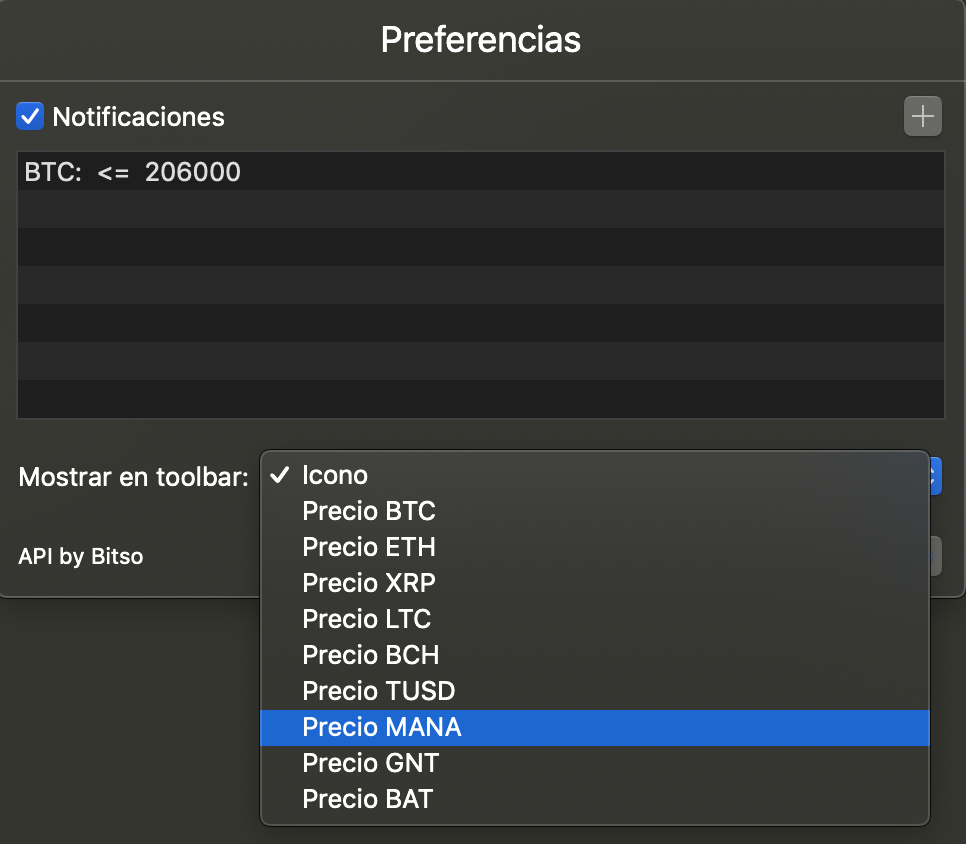Click the plus button to add notification
The width and height of the screenshot is (966, 844).
[922, 116]
